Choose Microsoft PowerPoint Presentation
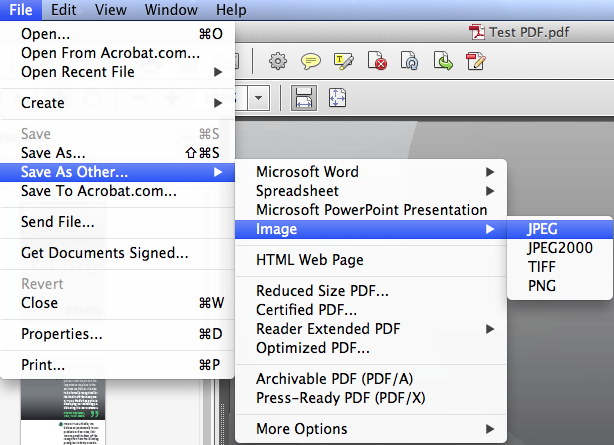 click(x=371, y=210)
